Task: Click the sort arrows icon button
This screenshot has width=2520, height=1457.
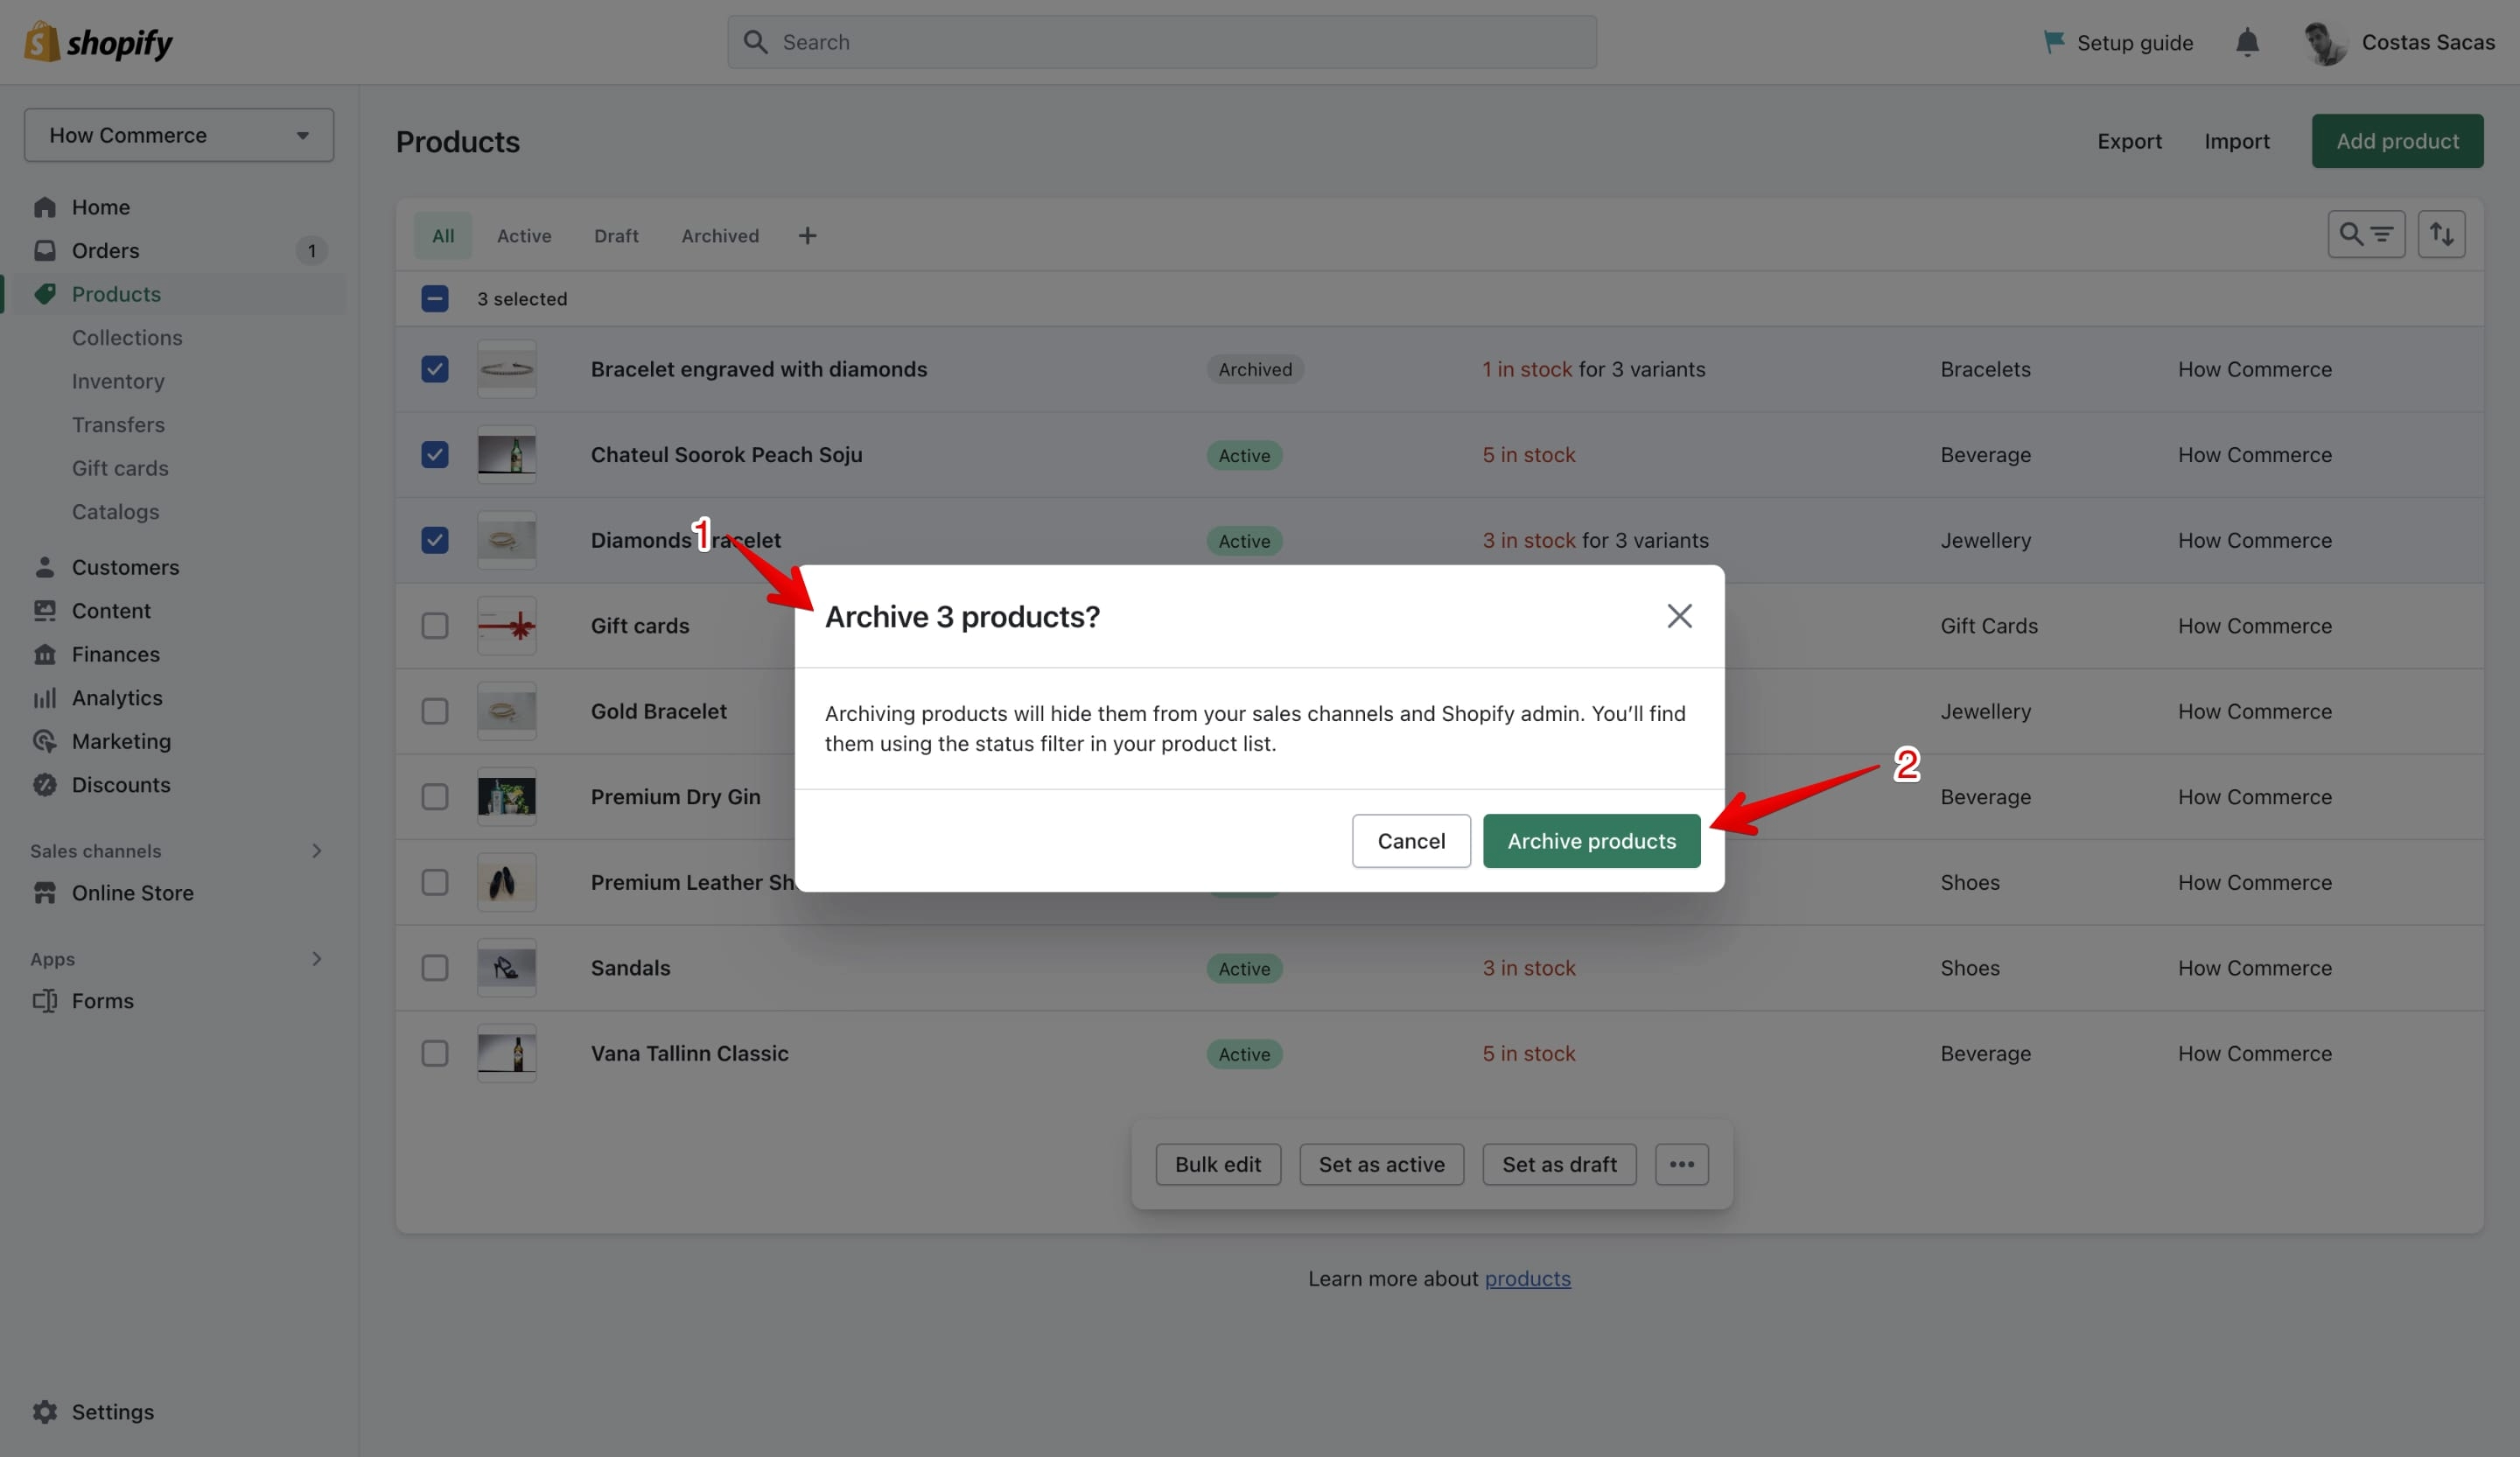Action: coord(2441,234)
